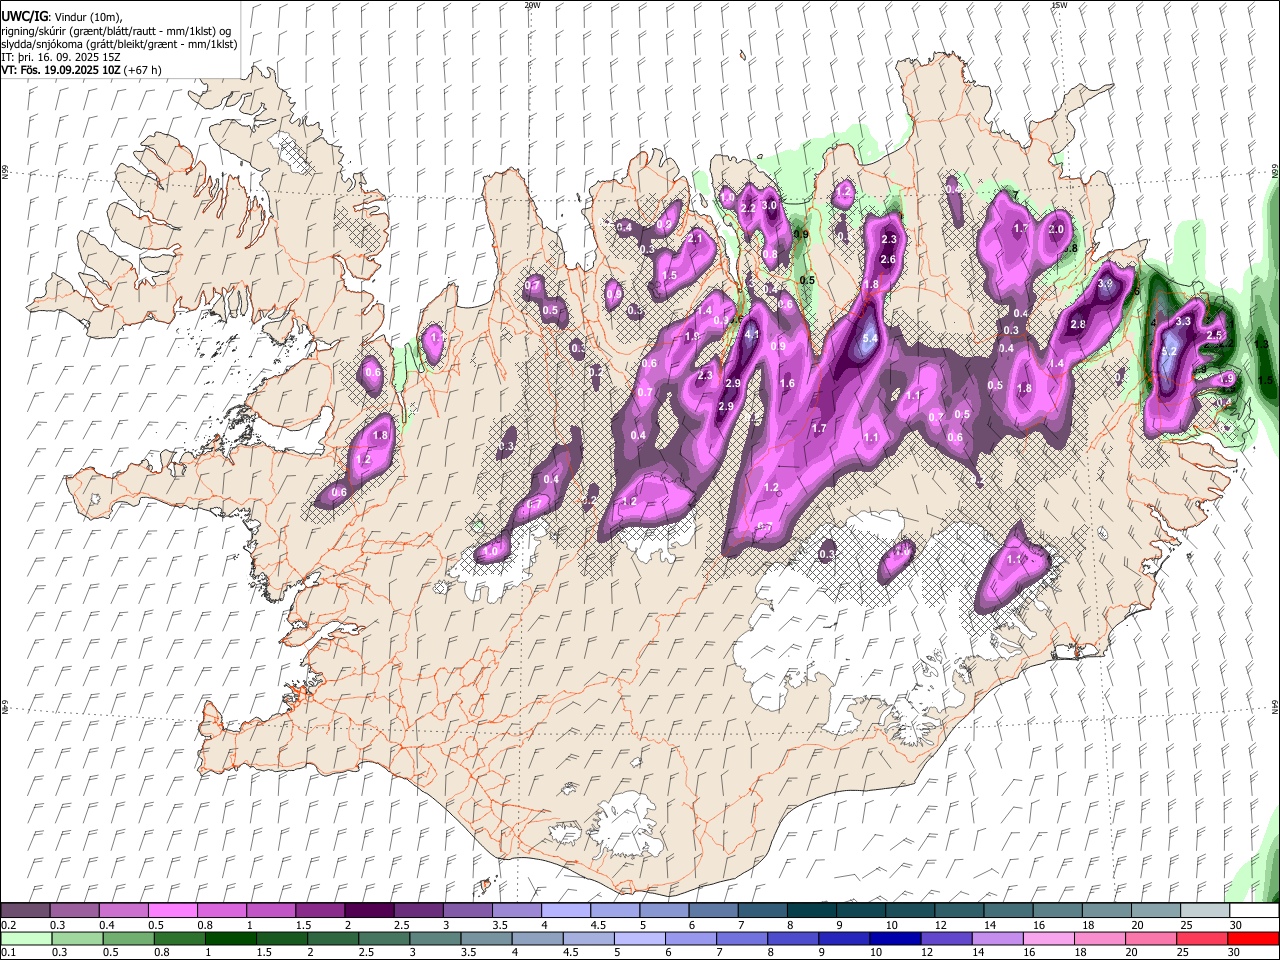Click the "15W" longitude label at top

pos(1058,5)
